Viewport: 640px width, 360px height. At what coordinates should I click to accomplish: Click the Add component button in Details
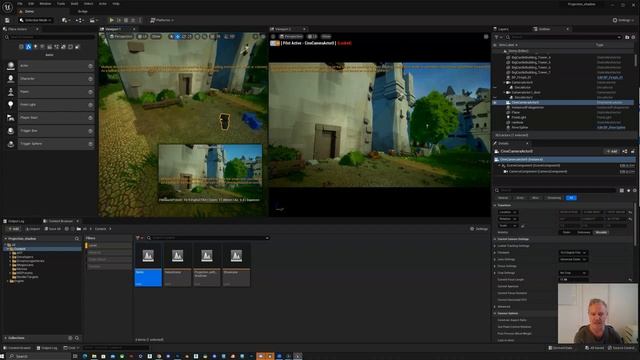point(611,151)
